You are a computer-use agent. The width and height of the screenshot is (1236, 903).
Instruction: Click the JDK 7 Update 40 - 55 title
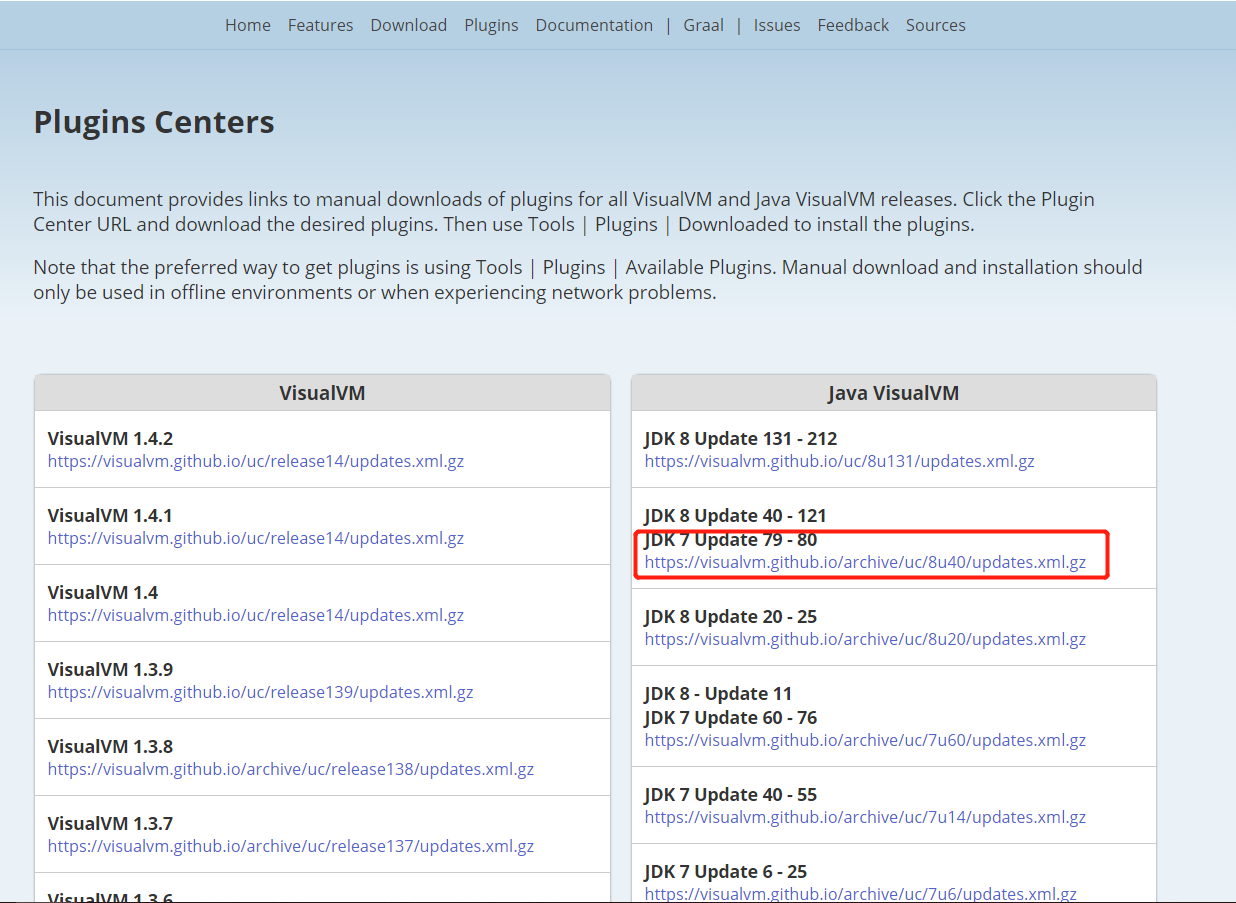pyautogui.click(x=731, y=794)
